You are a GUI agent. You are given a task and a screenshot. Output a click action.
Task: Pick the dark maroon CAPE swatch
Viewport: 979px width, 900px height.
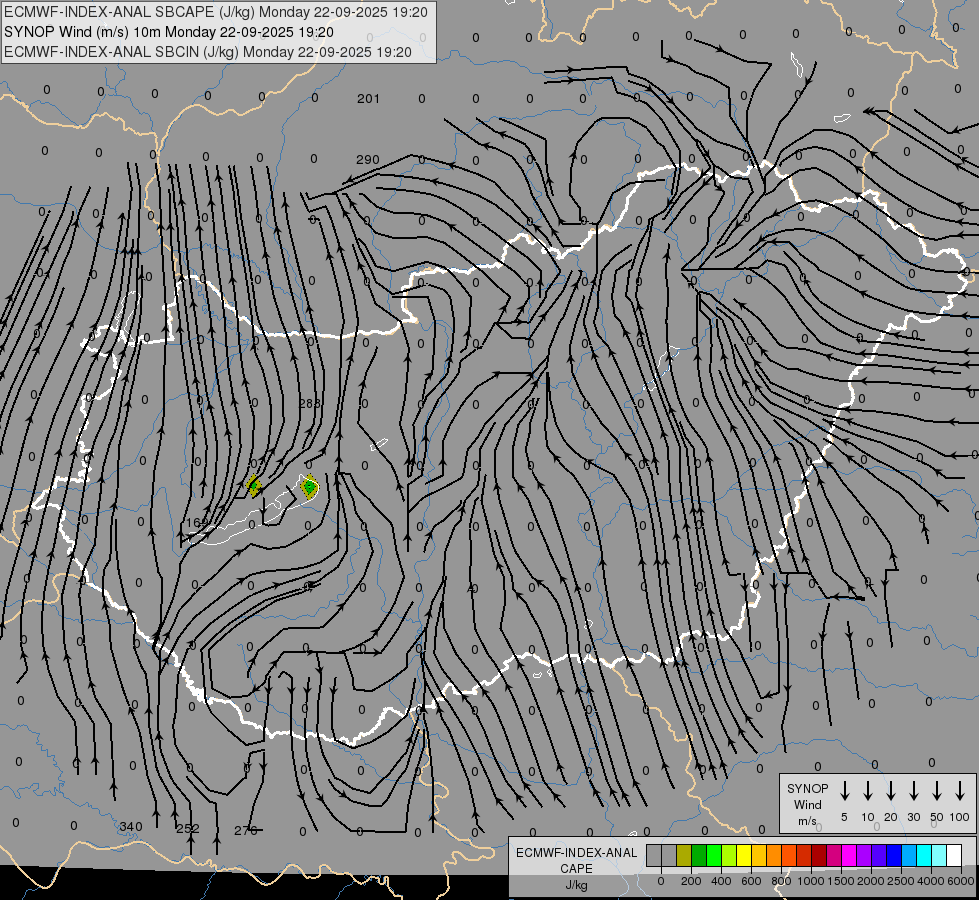[820, 855]
